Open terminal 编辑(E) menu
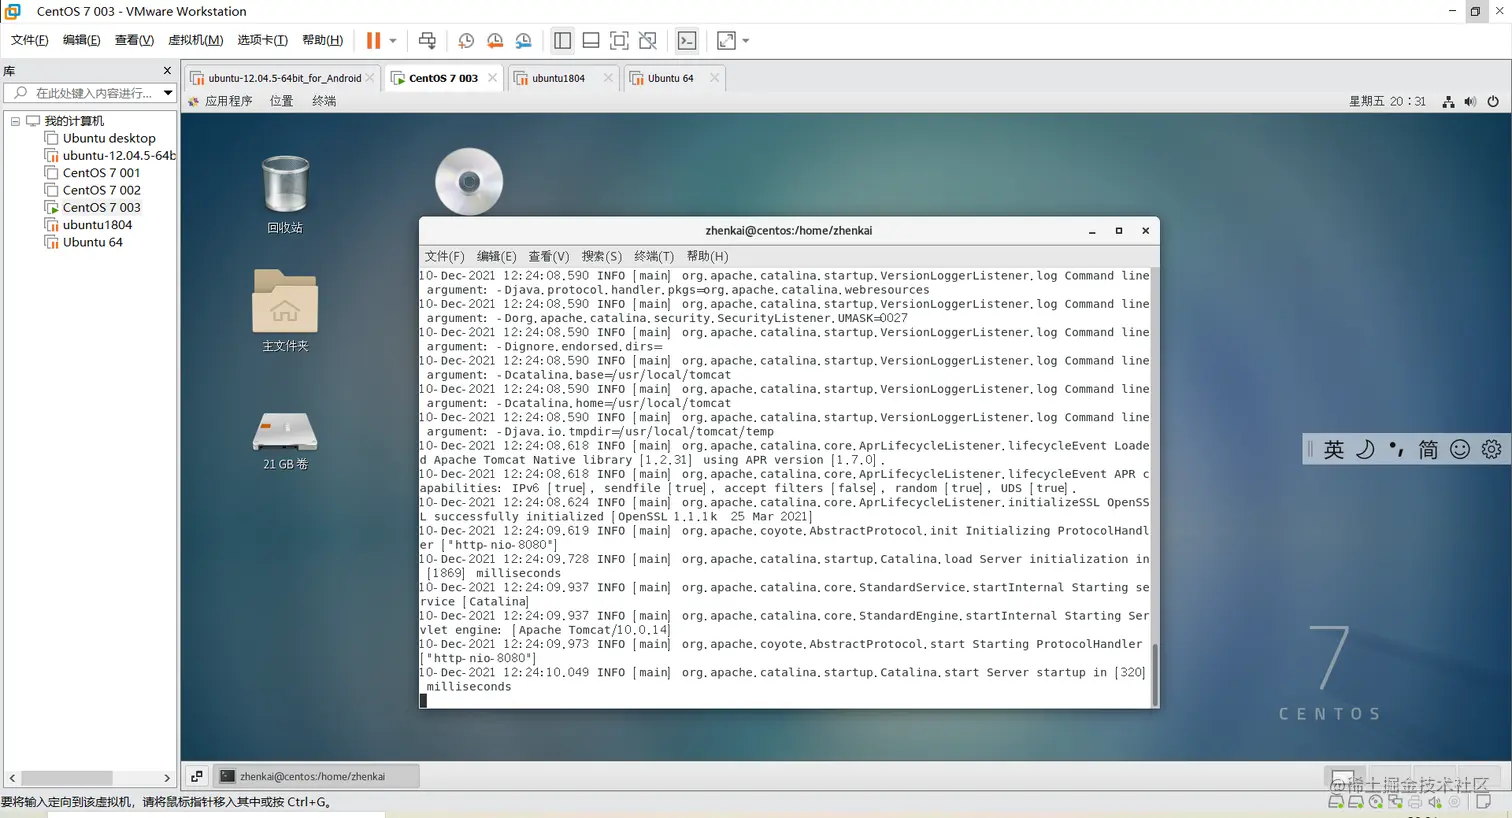 (x=496, y=257)
